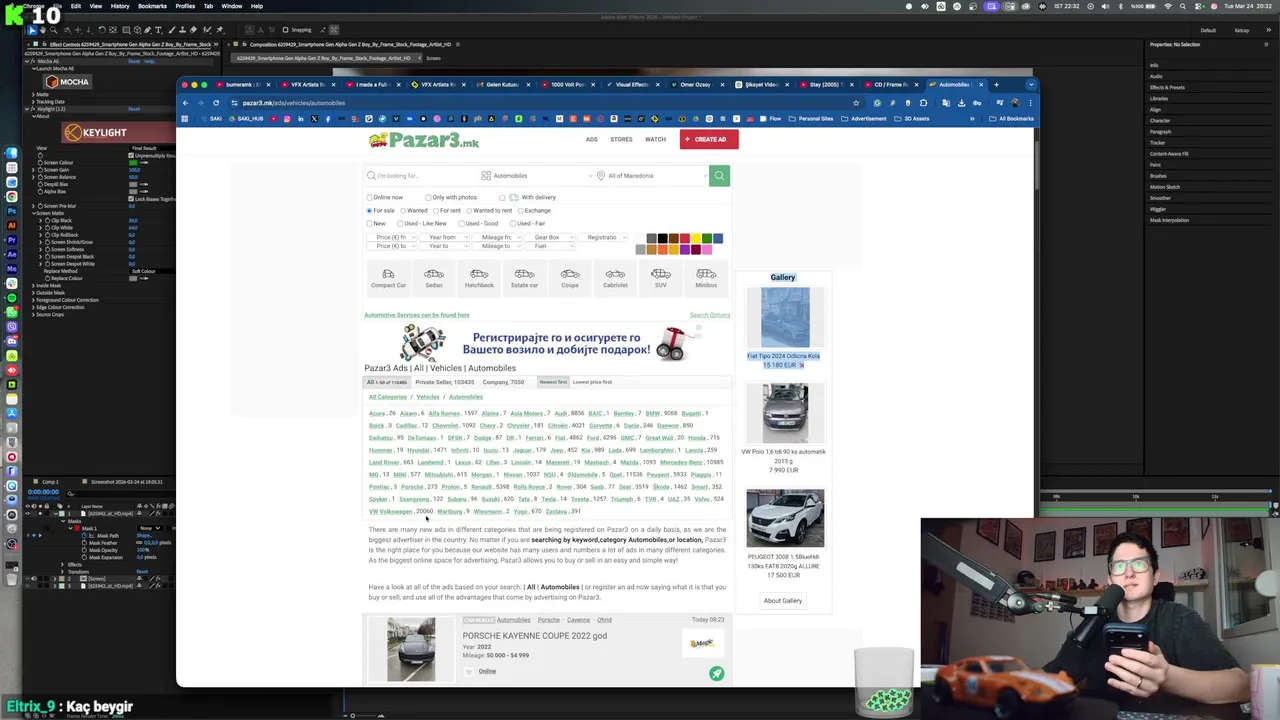Launch Mocha AE with the MOCHA button
Image resolution: width=1280 pixels, height=720 pixels.
[x=67, y=82]
